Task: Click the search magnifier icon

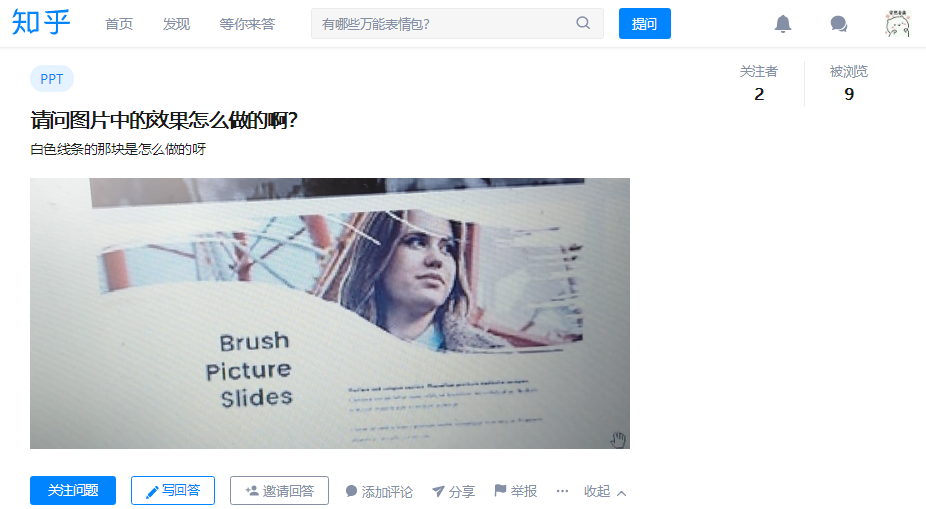Action: 583,23
